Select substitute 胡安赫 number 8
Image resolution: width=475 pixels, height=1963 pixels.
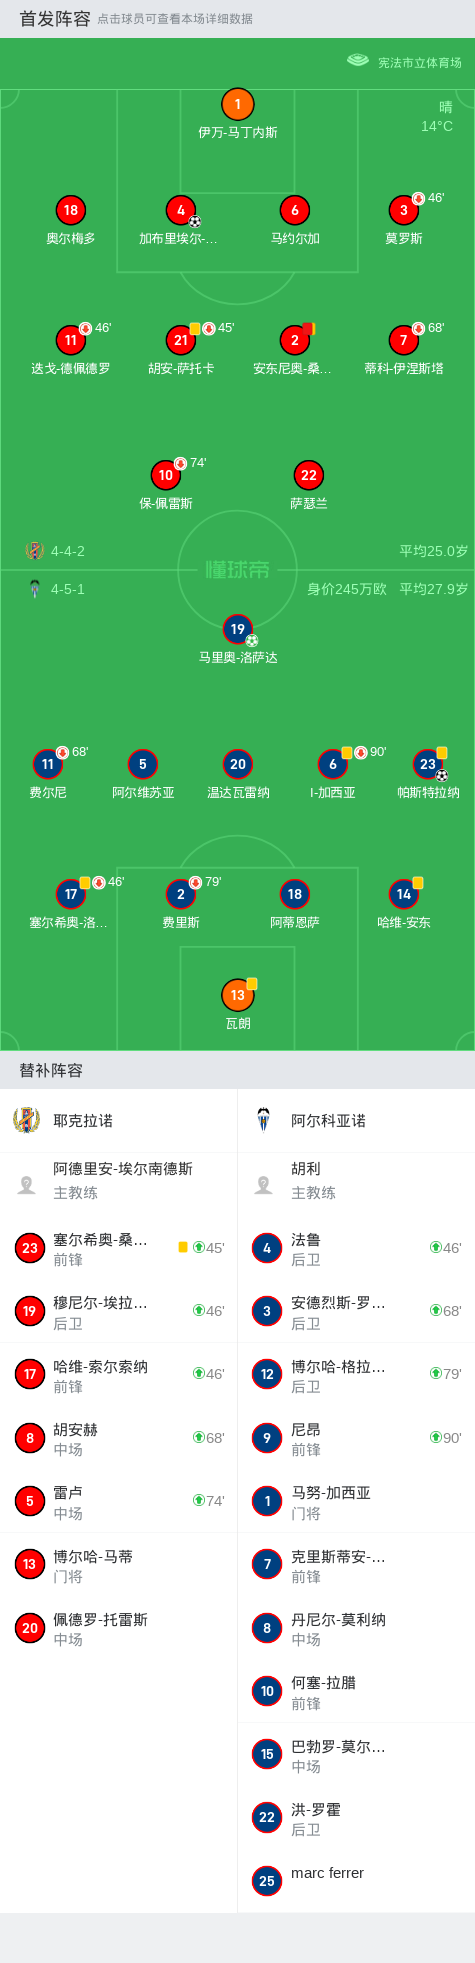[119, 1438]
